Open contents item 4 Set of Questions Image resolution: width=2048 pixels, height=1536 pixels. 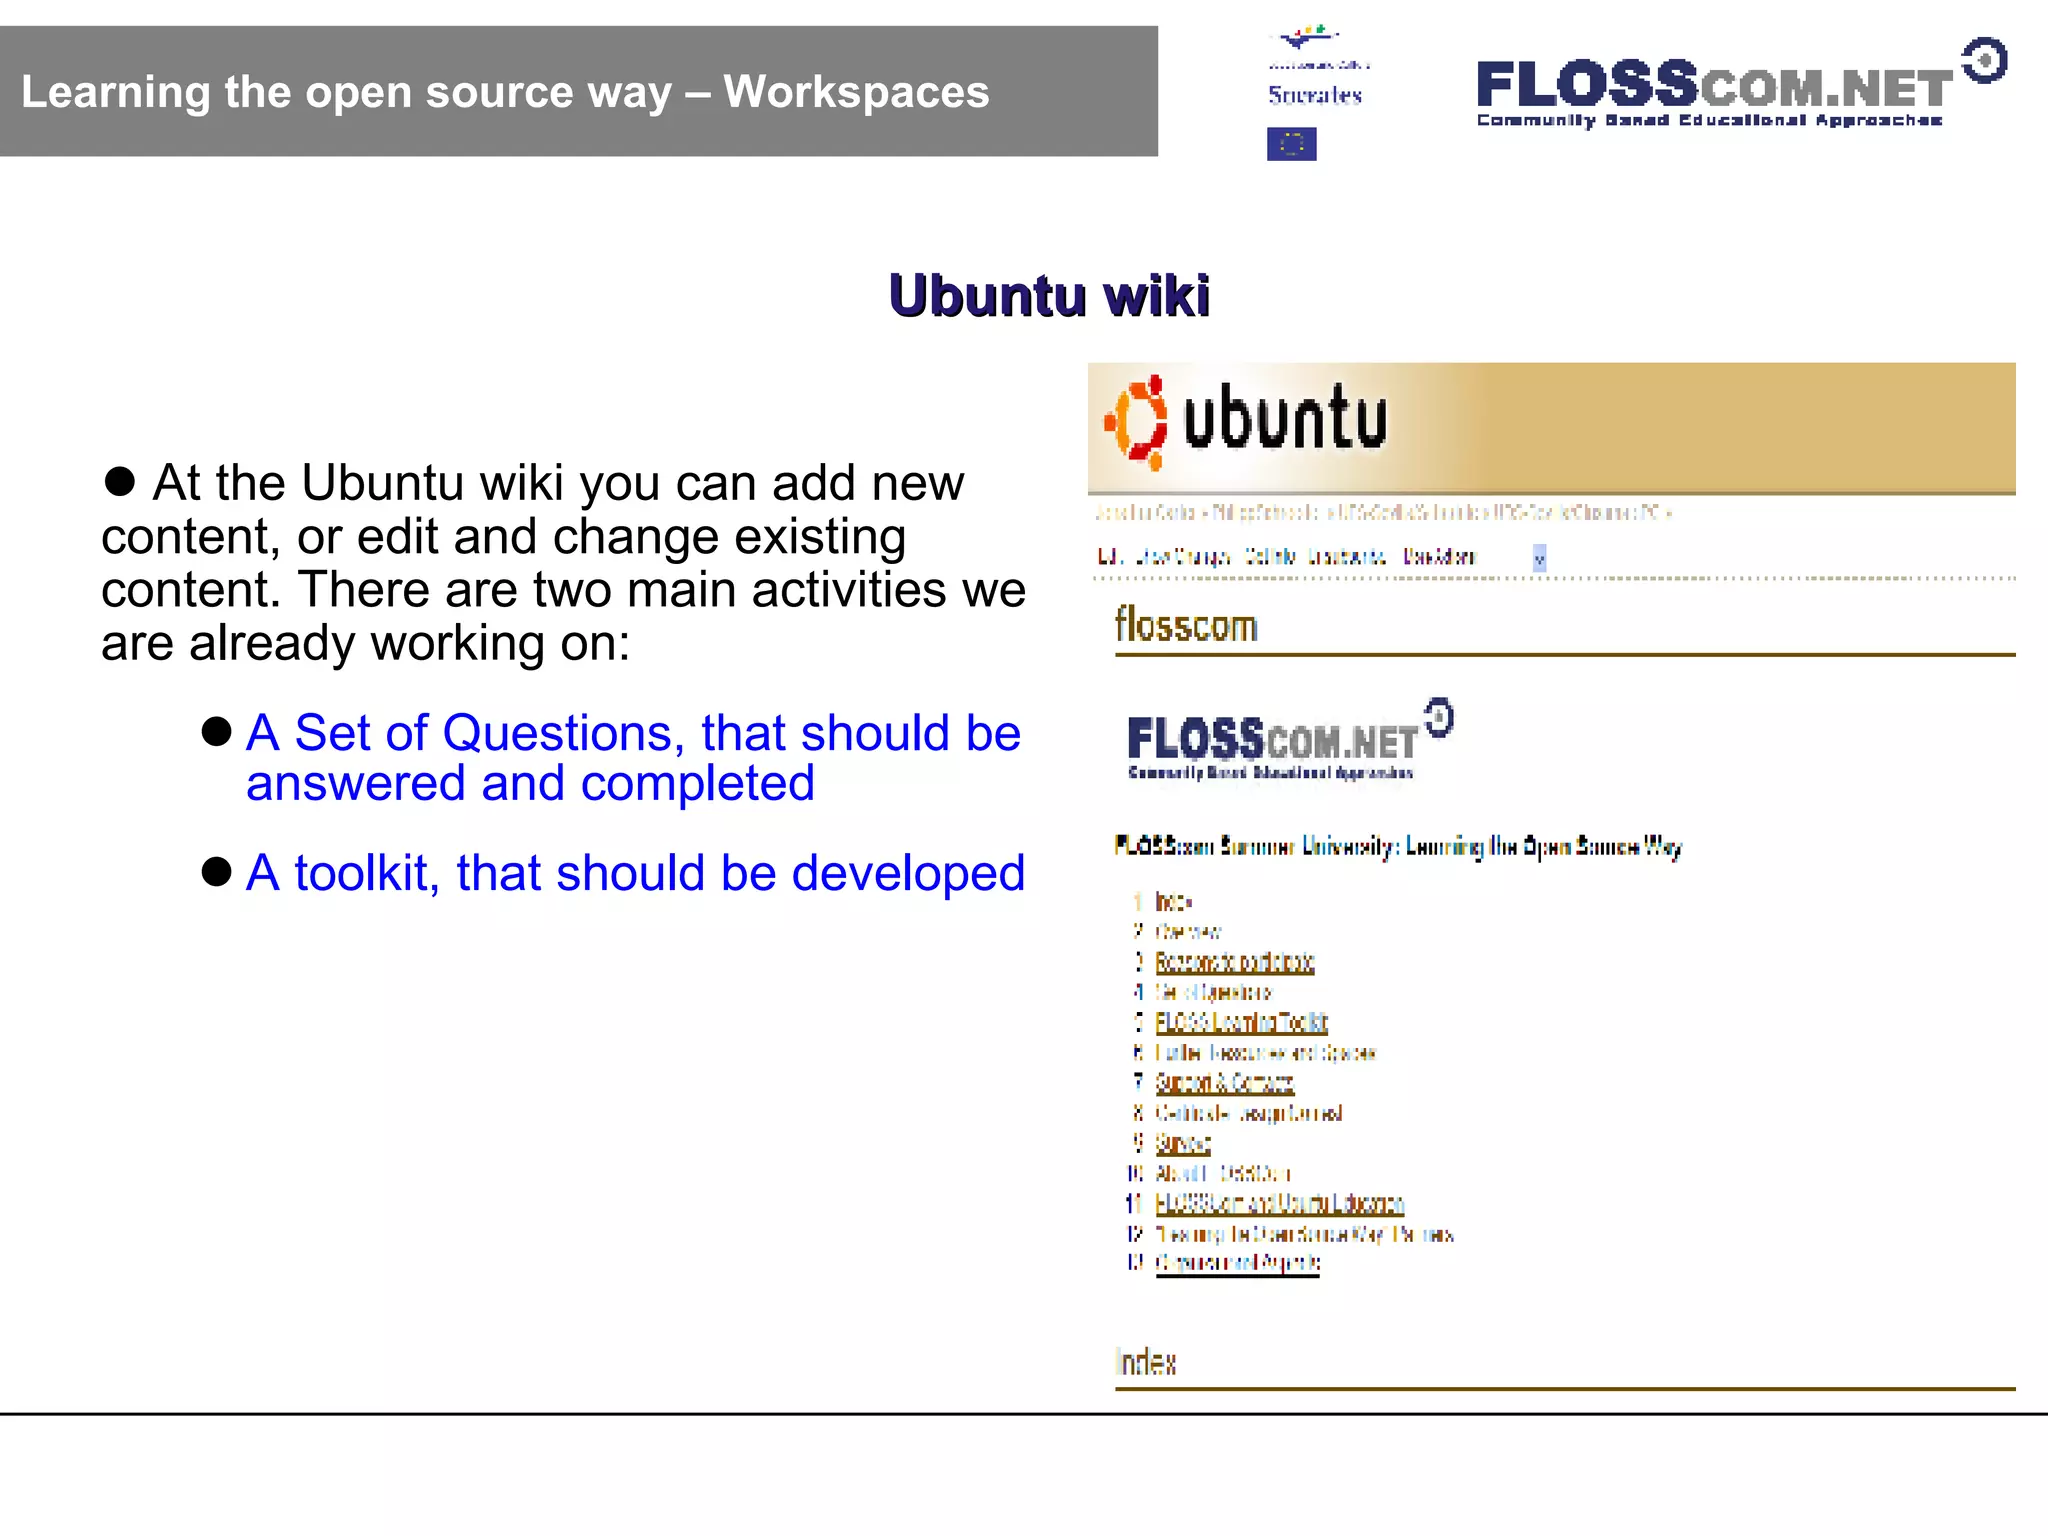tap(1213, 992)
